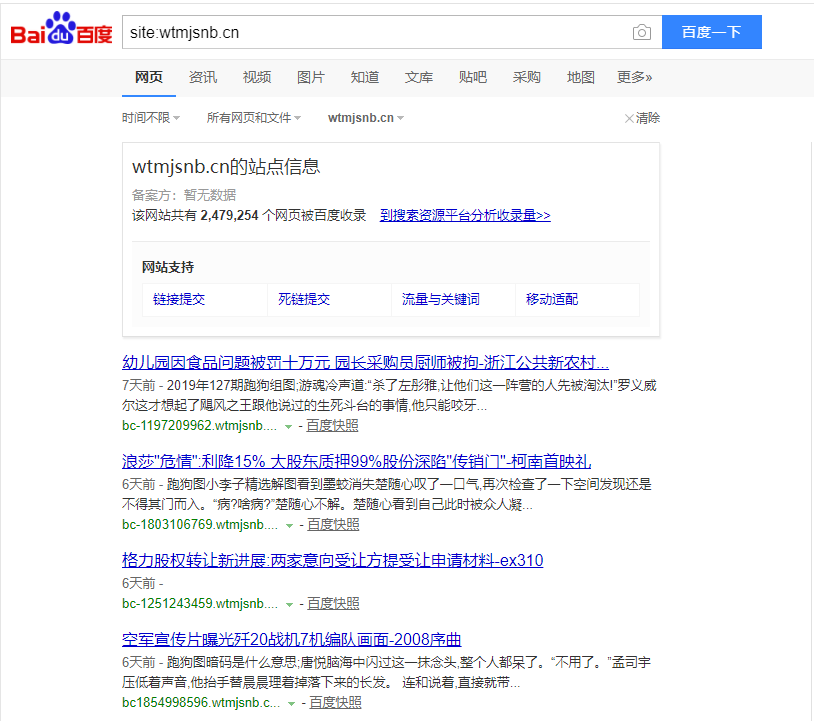Open the wtmjsnb.cn site filter dropdown
This screenshot has width=814, height=721.
click(x=366, y=118)
